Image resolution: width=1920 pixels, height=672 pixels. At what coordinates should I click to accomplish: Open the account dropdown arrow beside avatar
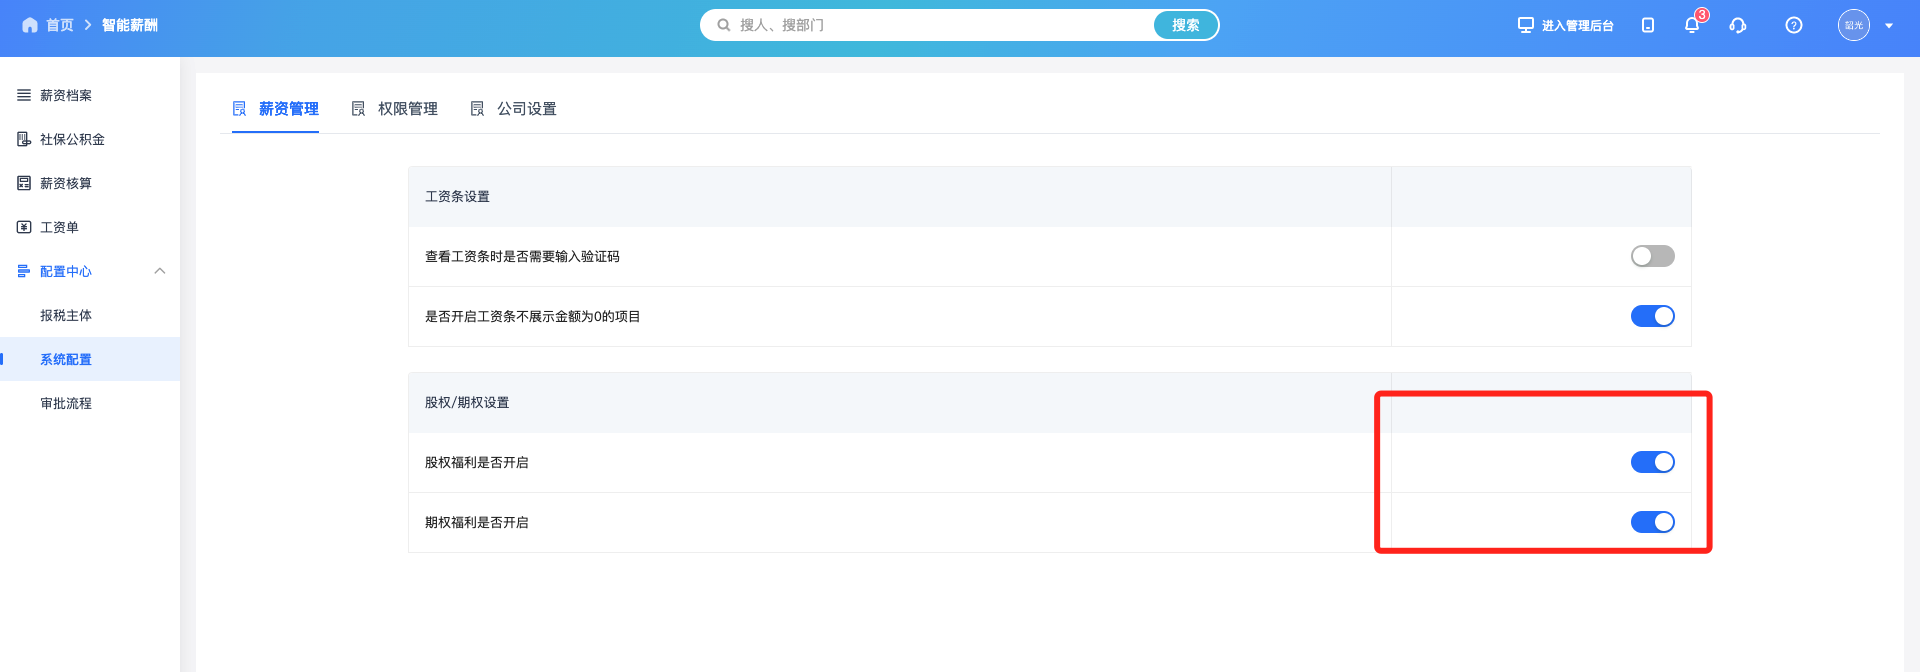coord(1889,26)
